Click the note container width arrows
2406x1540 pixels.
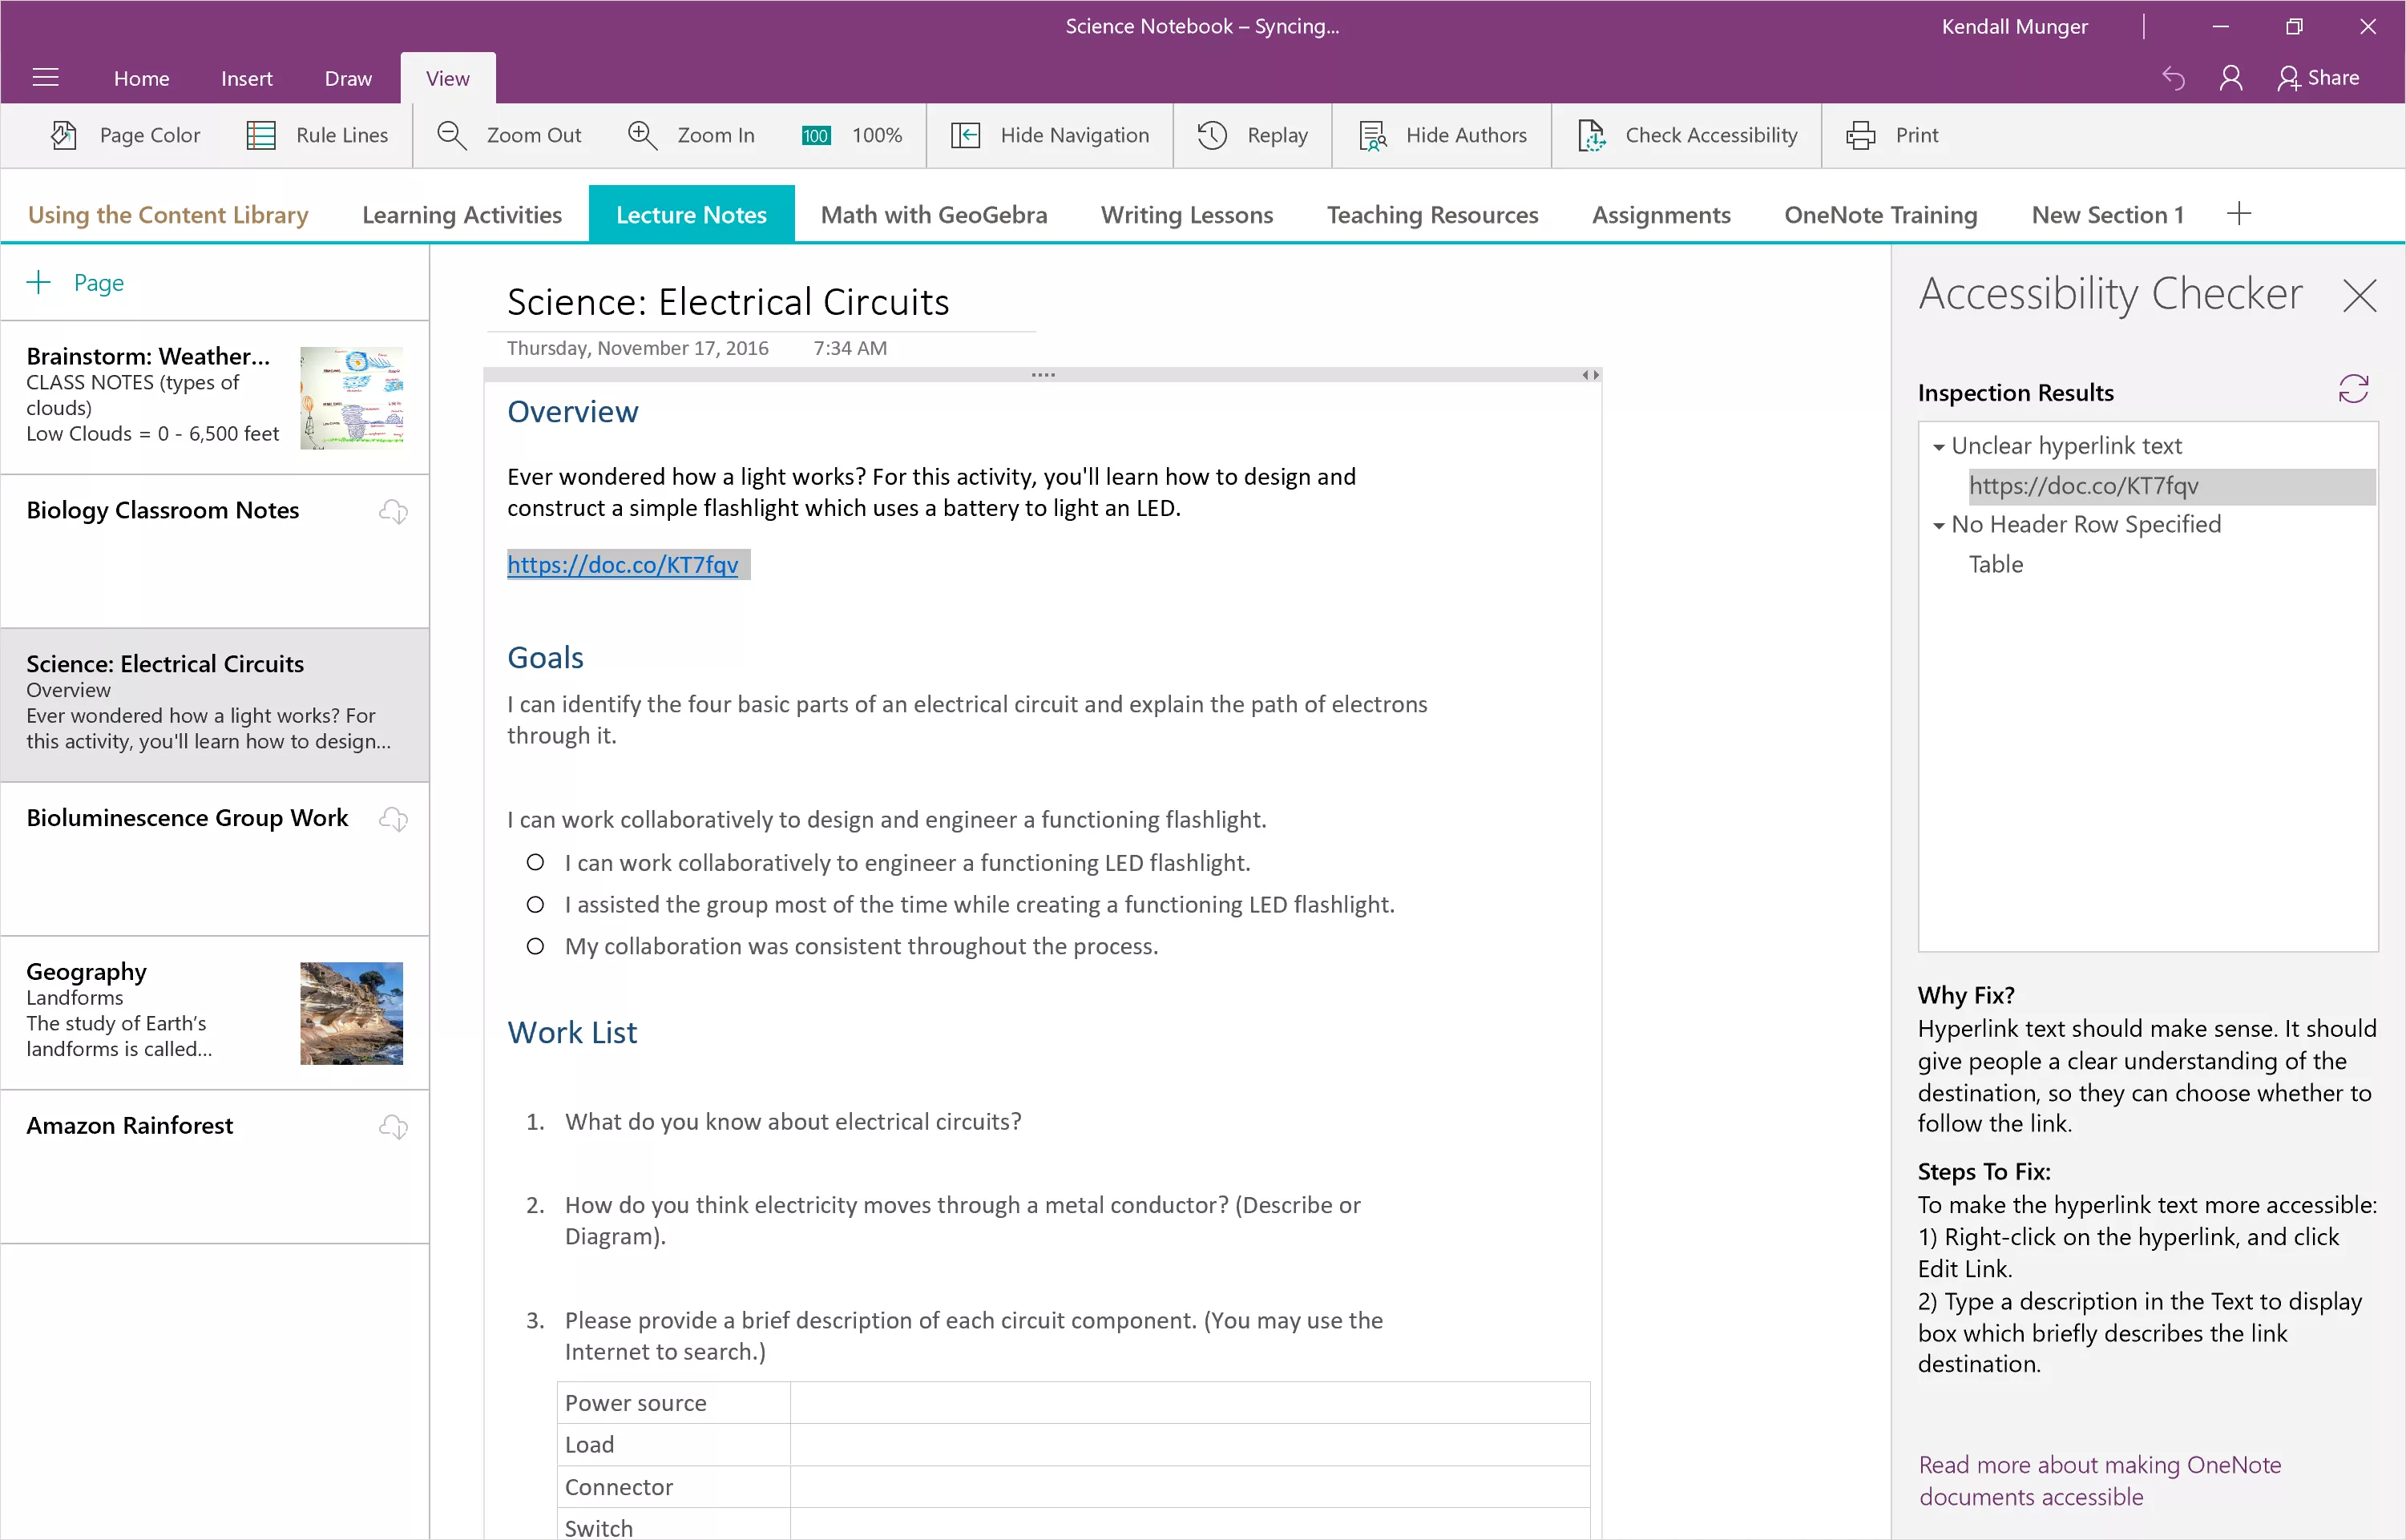coord(1590,375)
